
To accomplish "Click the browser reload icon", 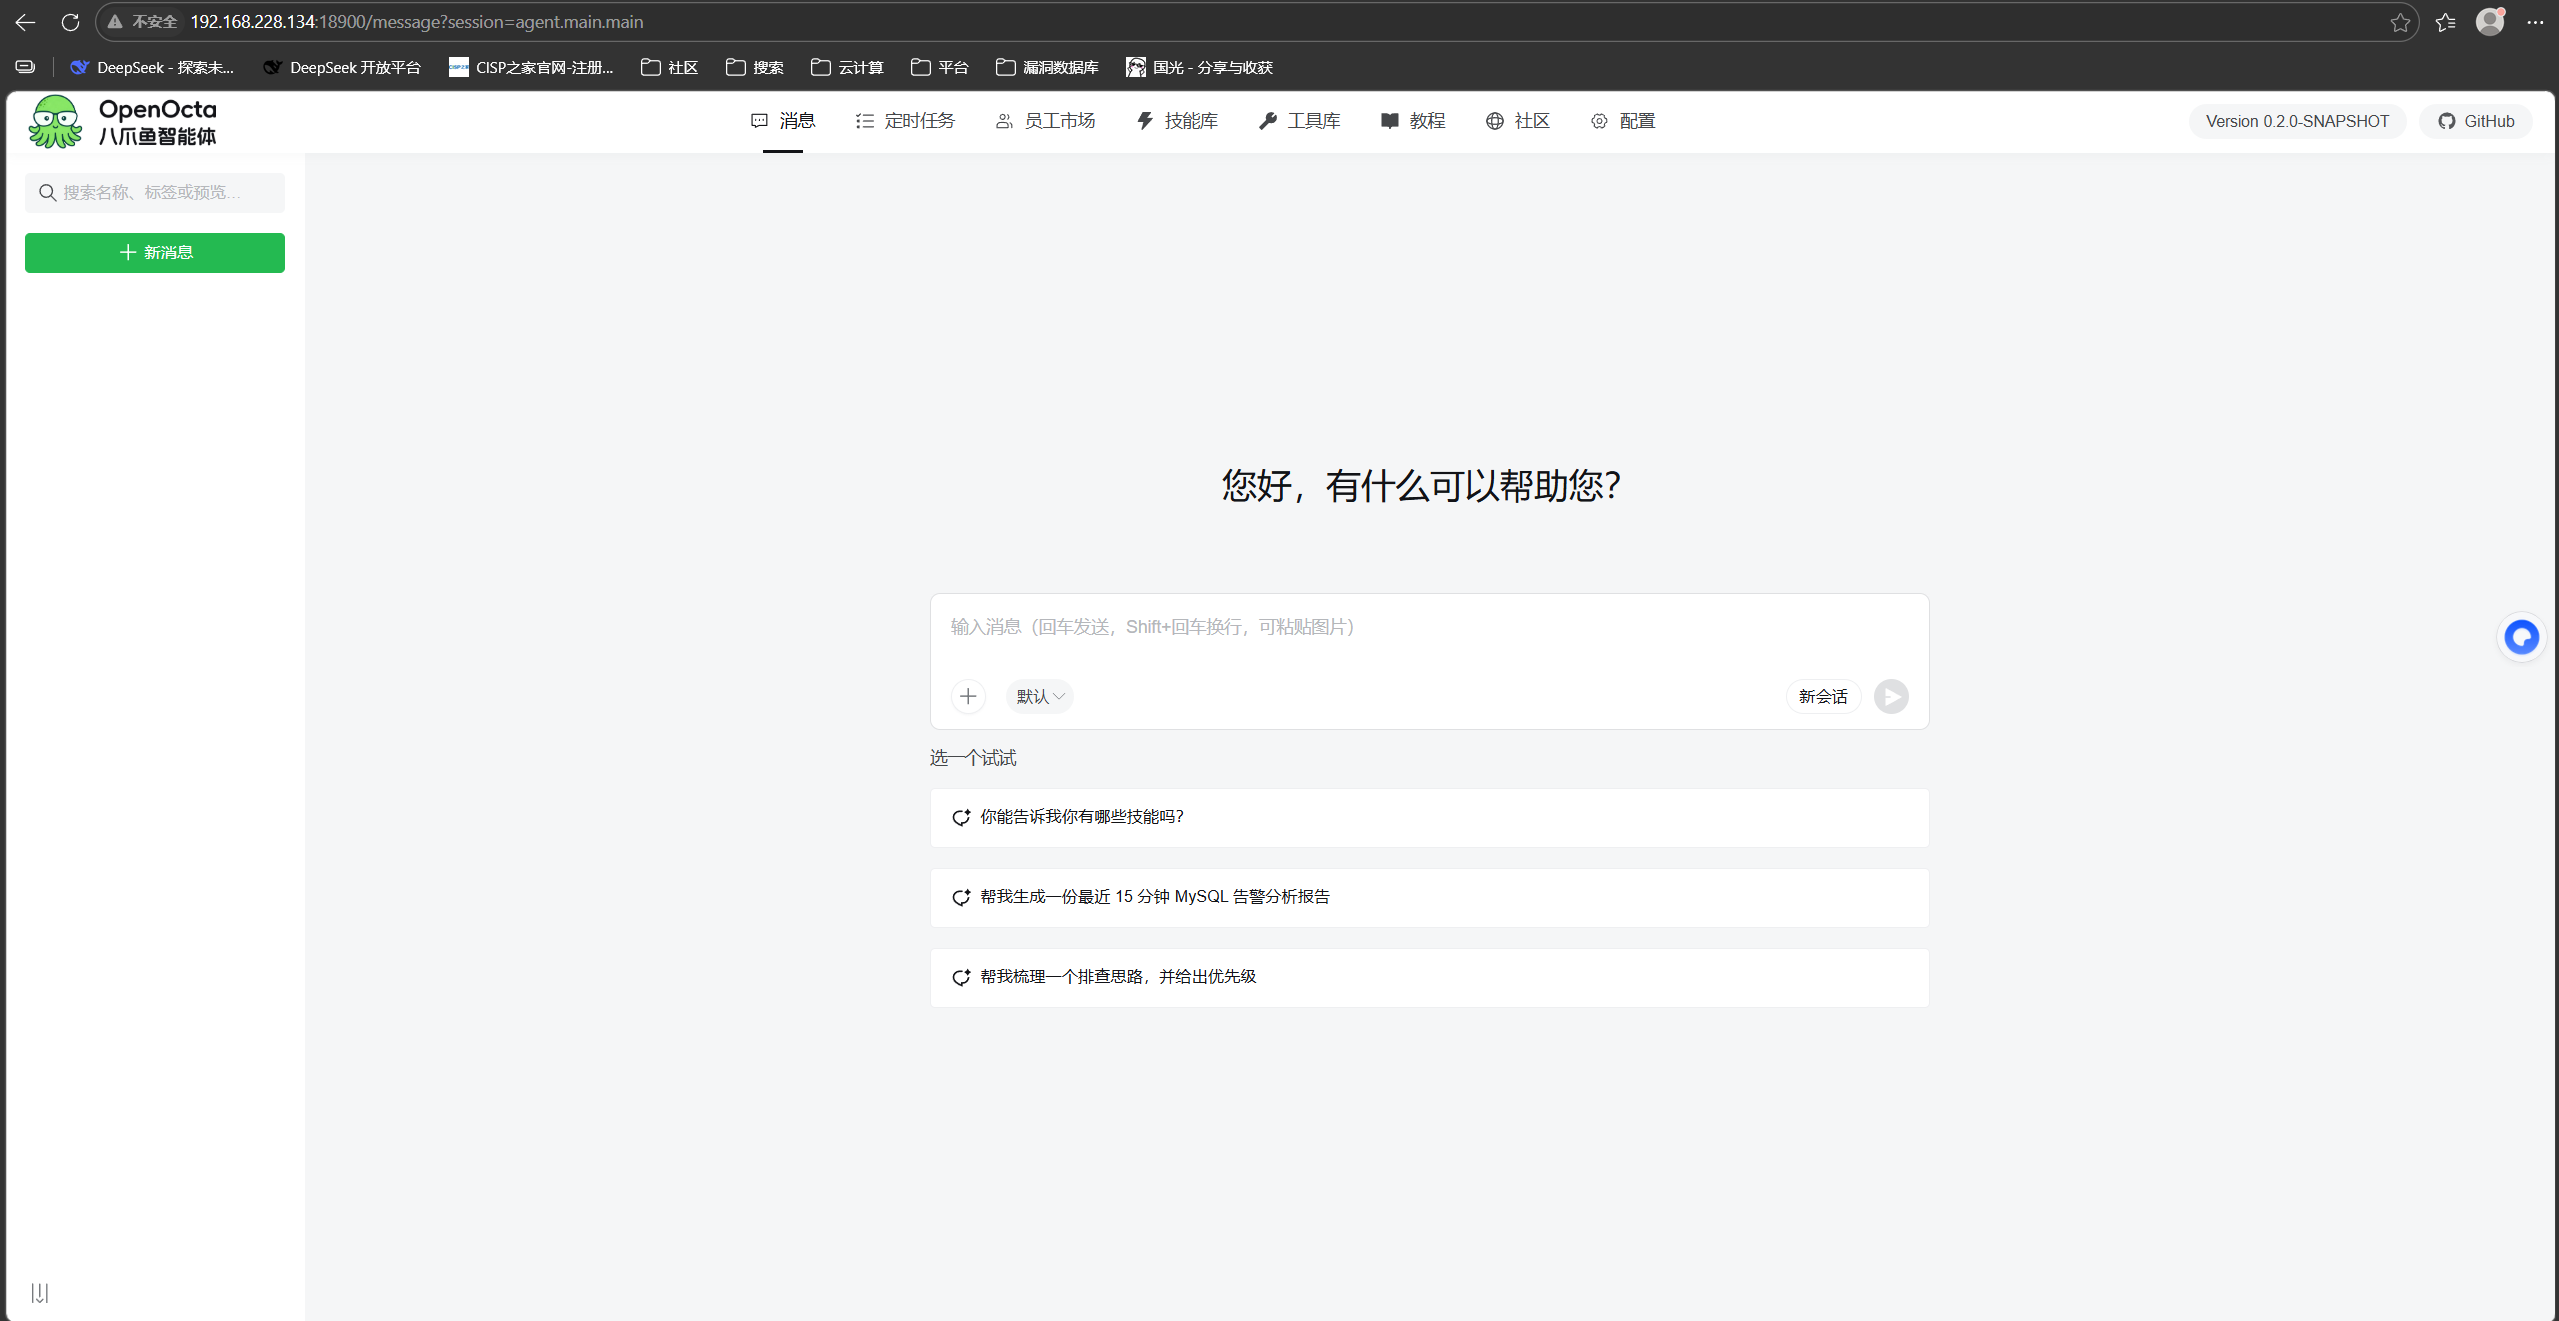I will pos(70,22).
